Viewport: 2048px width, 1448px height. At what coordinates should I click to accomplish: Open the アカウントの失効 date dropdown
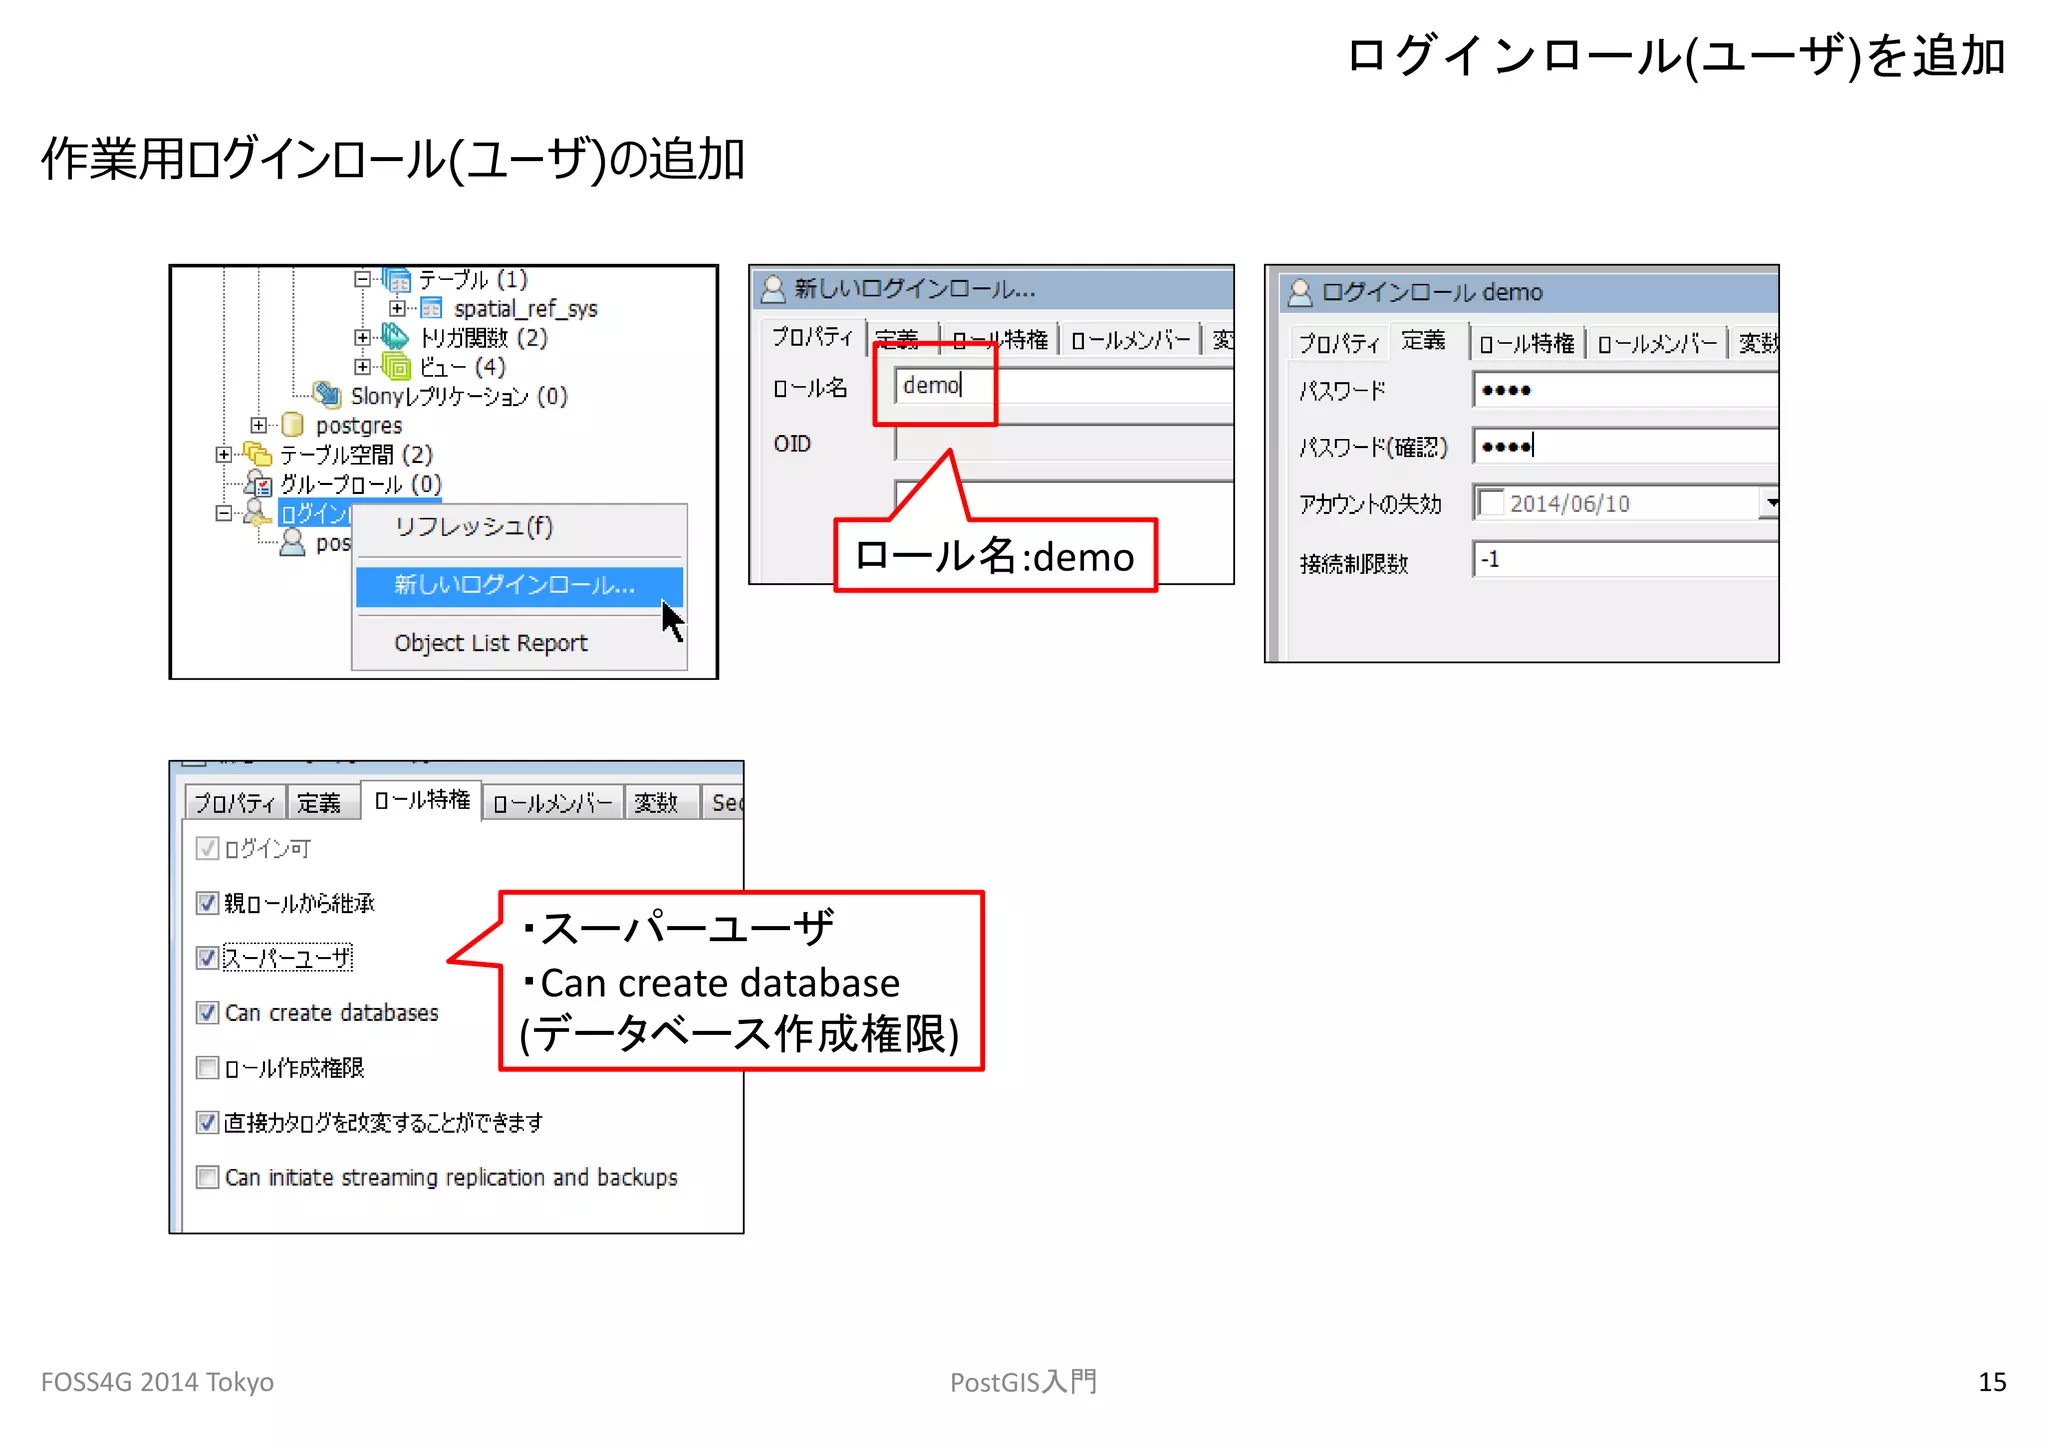1769,503
